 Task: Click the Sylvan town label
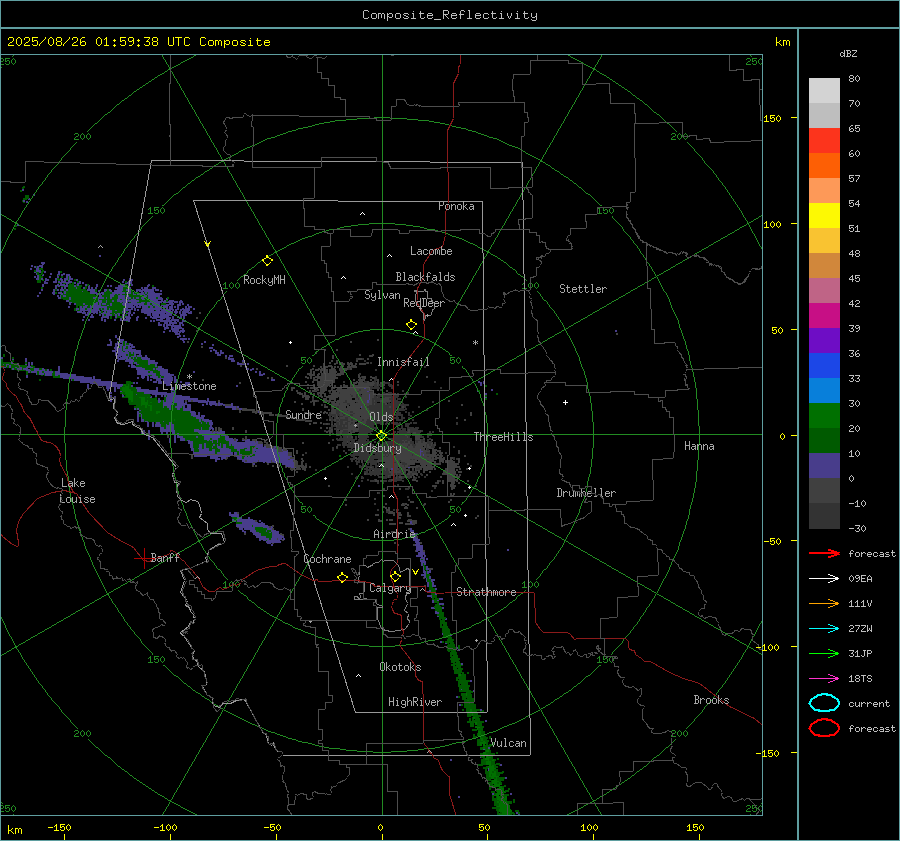pyautogui.click(x=382, y=295)
